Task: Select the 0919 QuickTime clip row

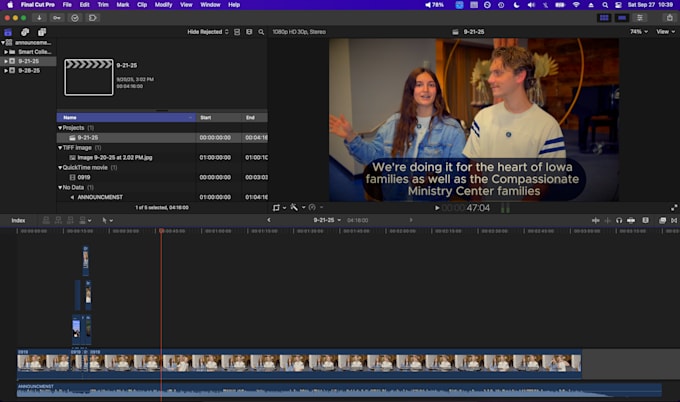Action: tap(162, 177)
